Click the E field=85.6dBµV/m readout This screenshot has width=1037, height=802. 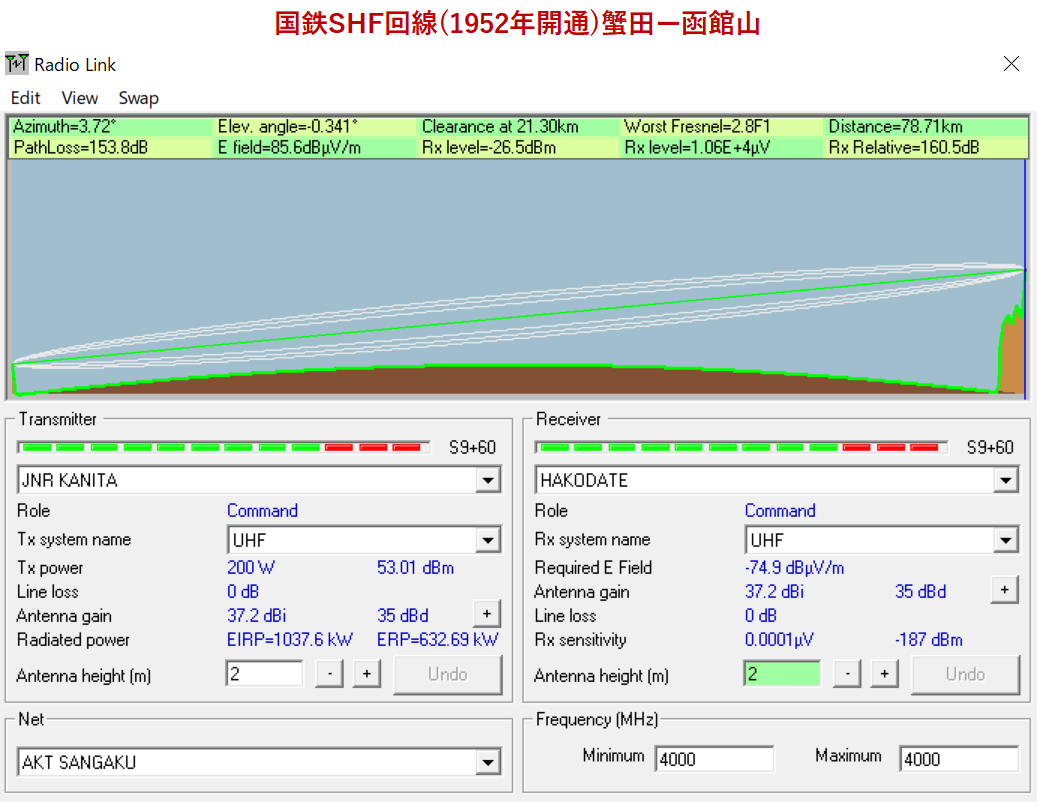click(289, 147)
